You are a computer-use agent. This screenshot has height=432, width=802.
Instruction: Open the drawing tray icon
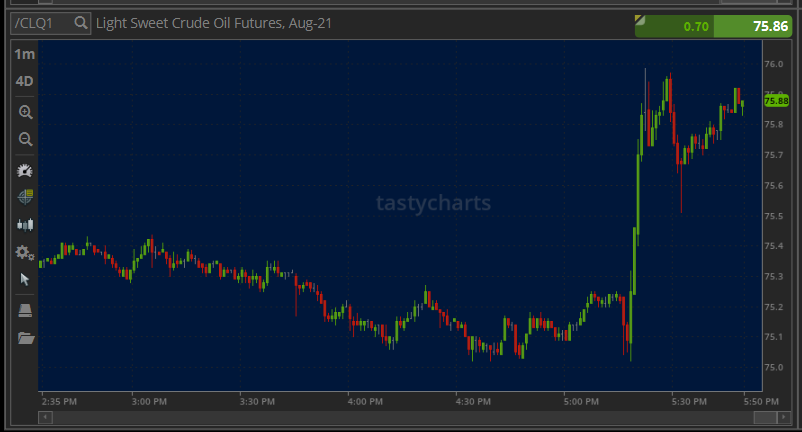25,310
